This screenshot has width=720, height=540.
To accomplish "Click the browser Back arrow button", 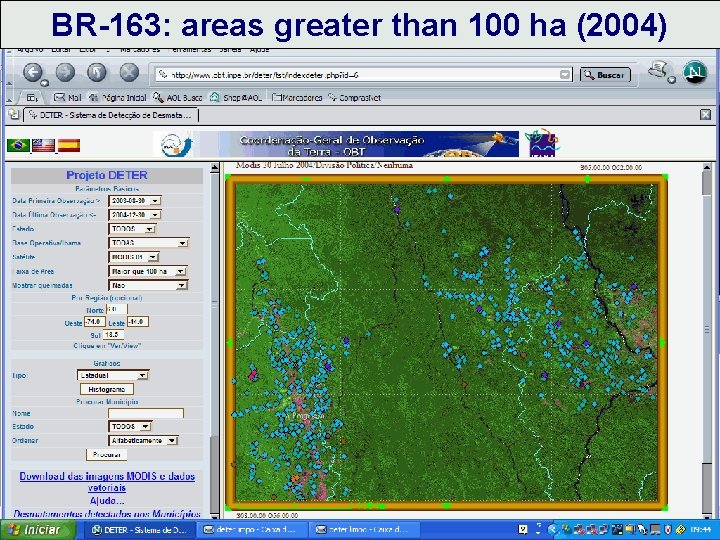I will pyautogui.click(x=33, y=73).
